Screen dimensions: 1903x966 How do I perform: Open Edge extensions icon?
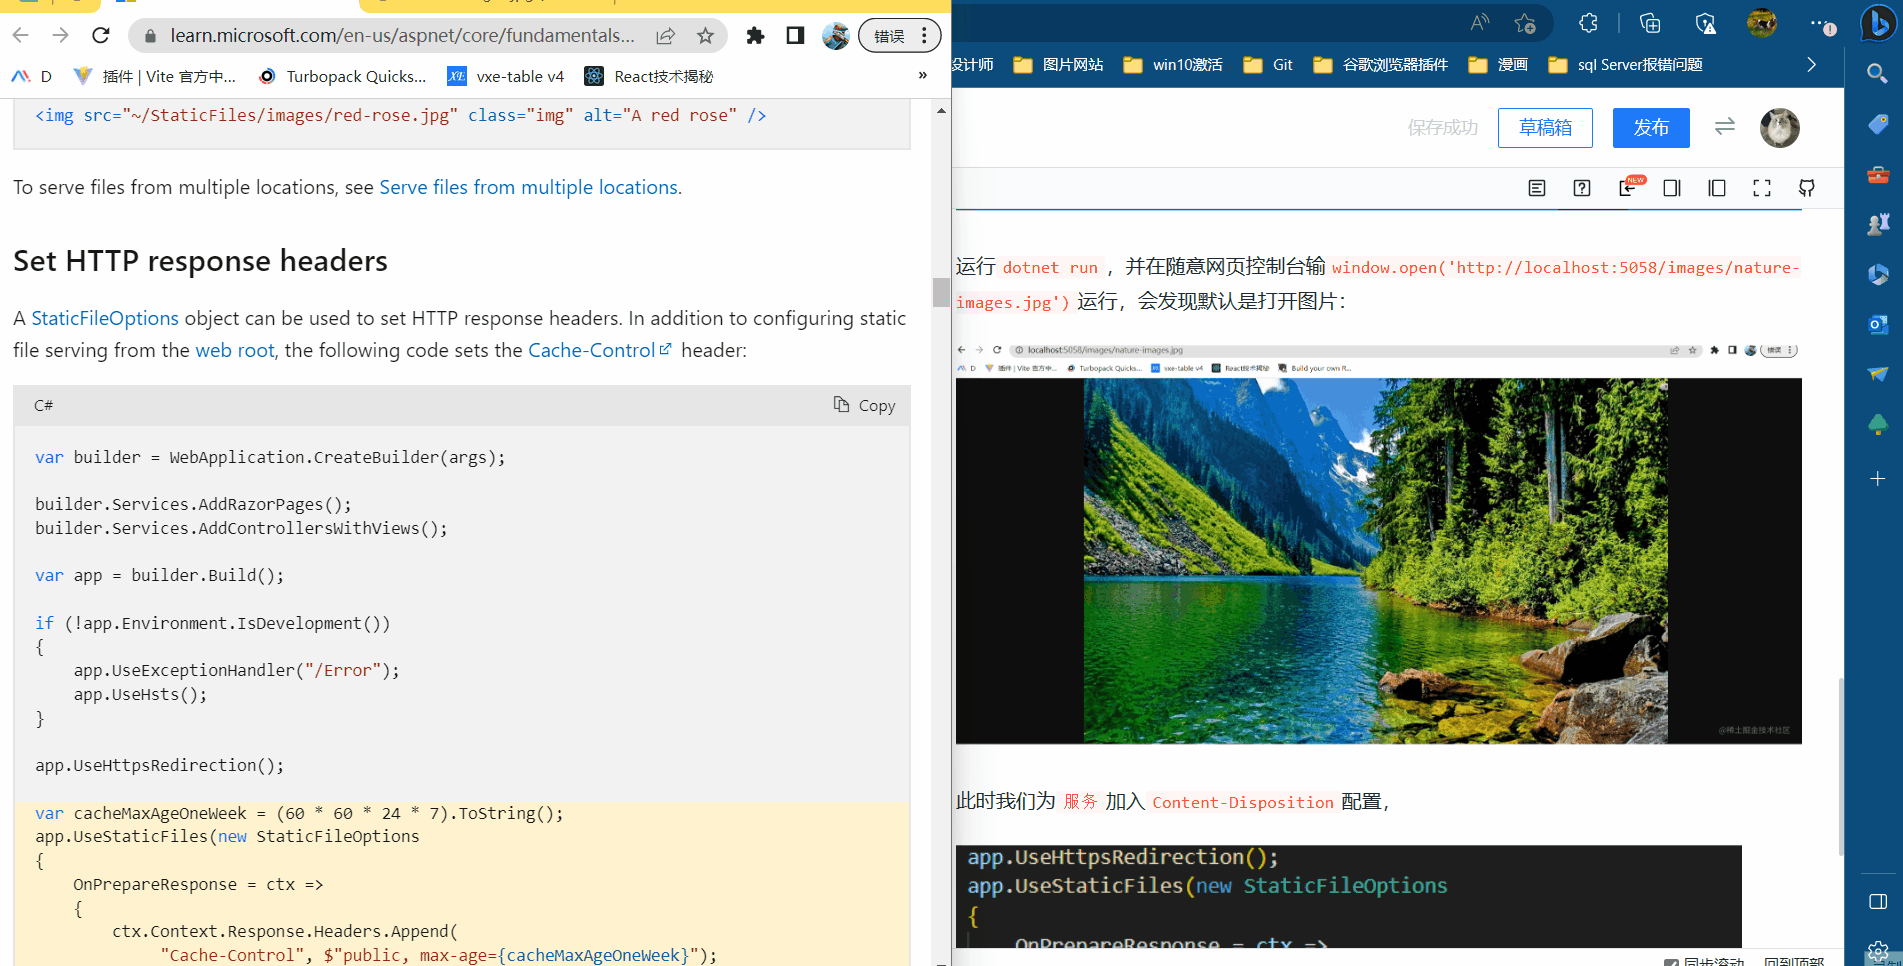1588,23
